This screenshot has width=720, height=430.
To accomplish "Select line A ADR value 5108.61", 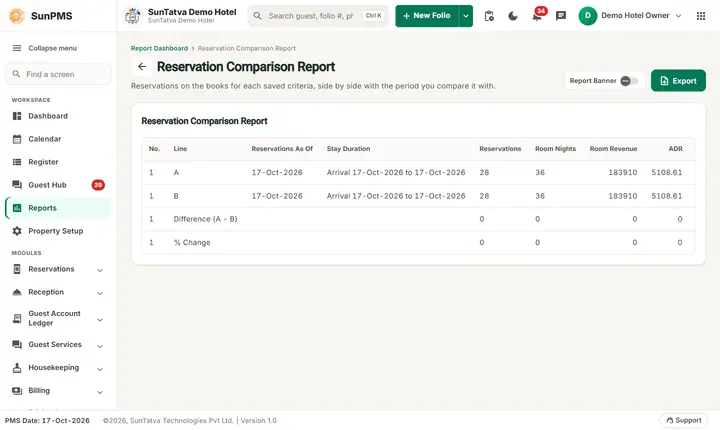I will coord(667,172).
